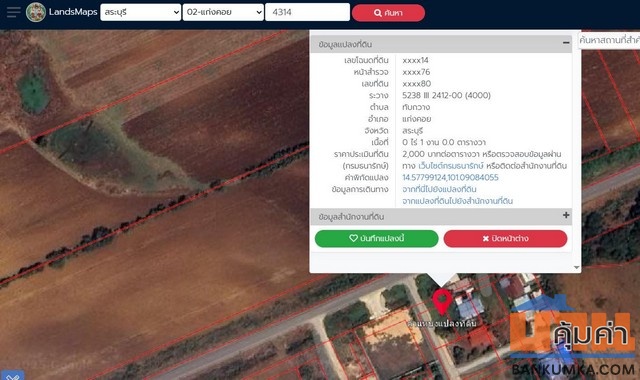
Task: Open the จากที่นี่ไปยังแปลงที่ดิน directions link
Action: [439, 189]
